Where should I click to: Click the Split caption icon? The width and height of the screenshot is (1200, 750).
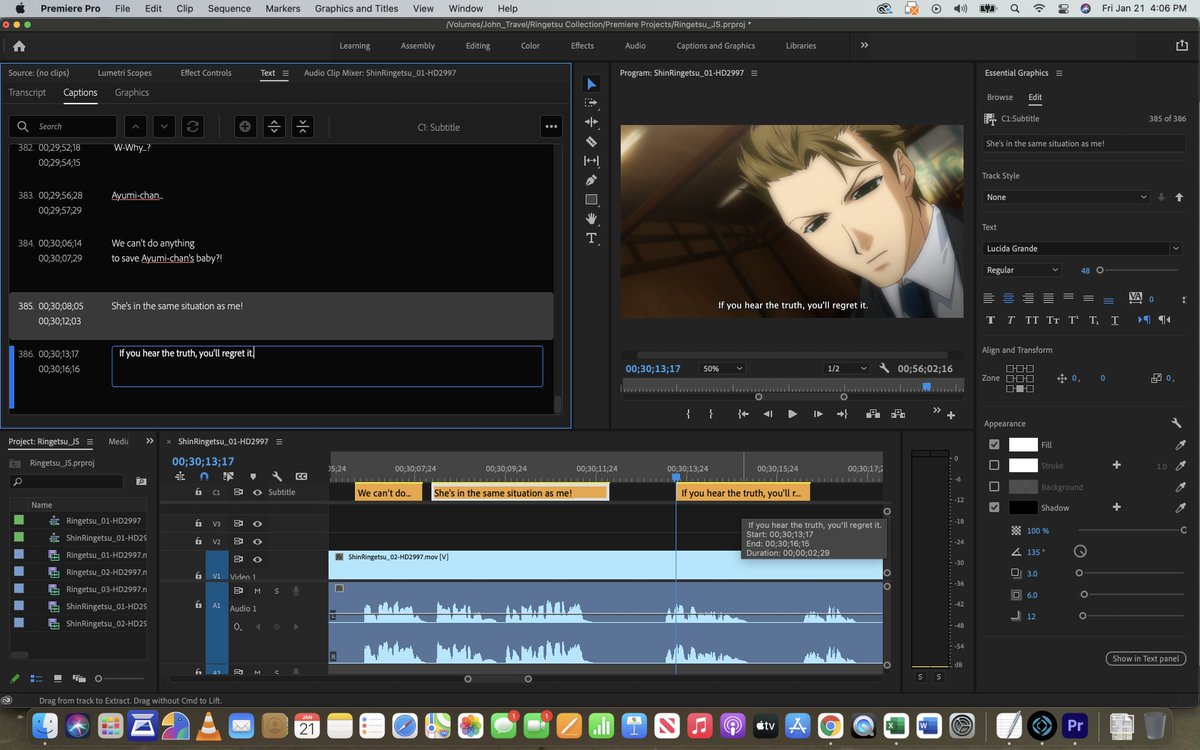coord(274,127)
